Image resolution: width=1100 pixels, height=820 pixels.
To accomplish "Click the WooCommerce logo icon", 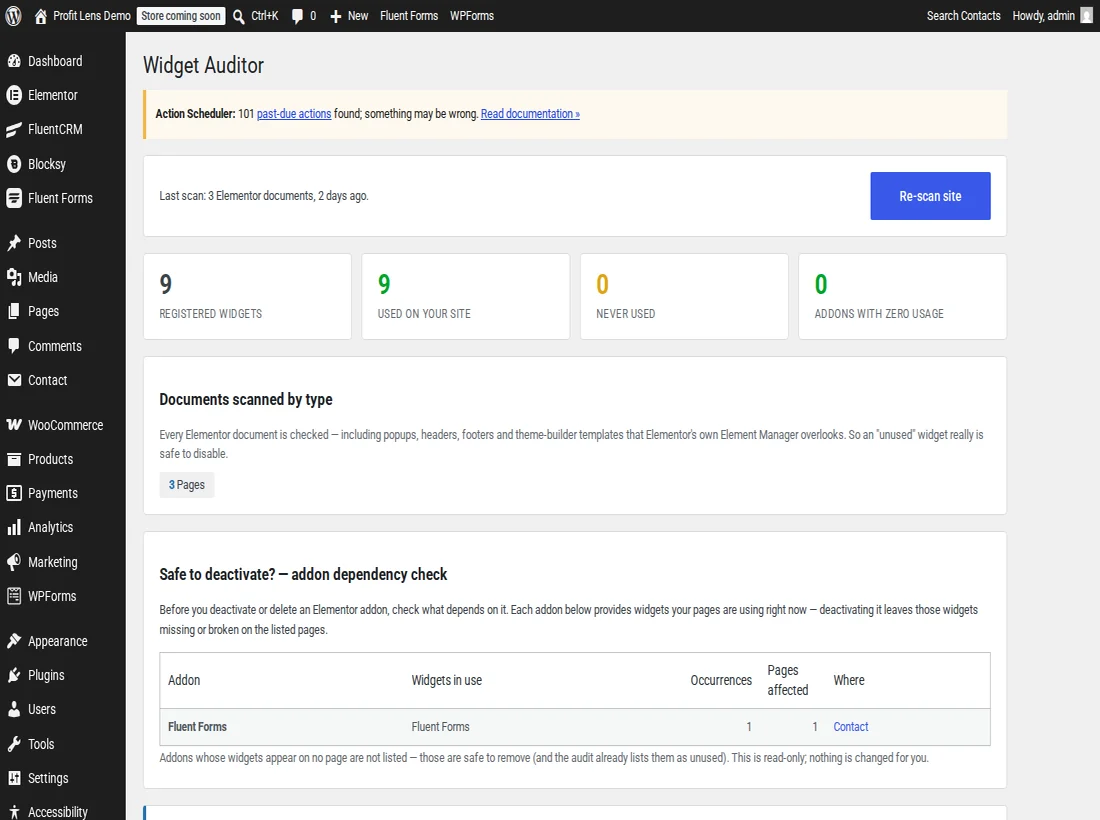I will [x=14, y=424].
